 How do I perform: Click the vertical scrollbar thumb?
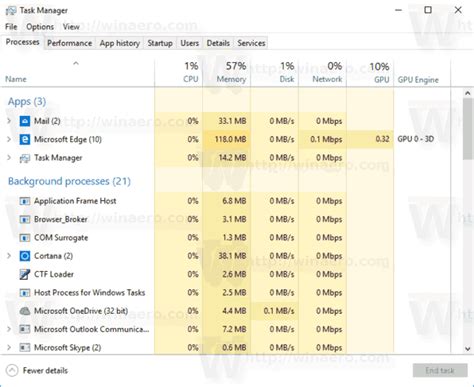pyautogui.click(x=468, y=128)
